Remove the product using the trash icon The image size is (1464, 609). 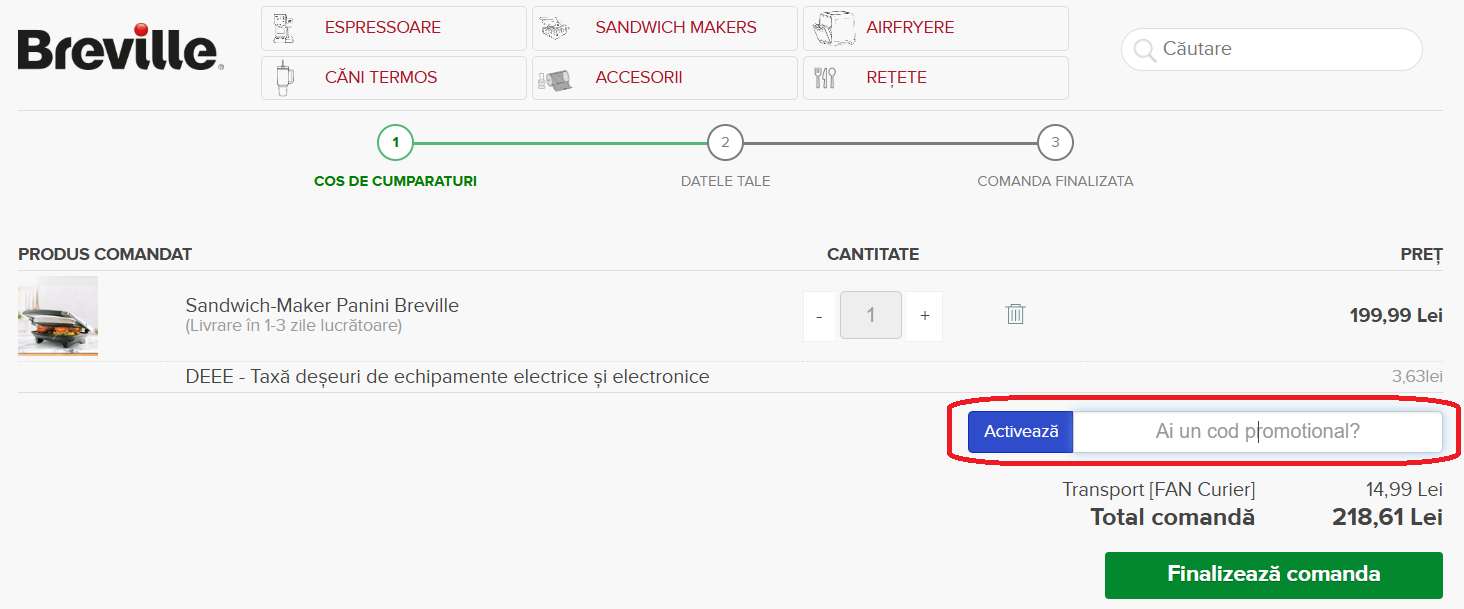coord(1015,314)
